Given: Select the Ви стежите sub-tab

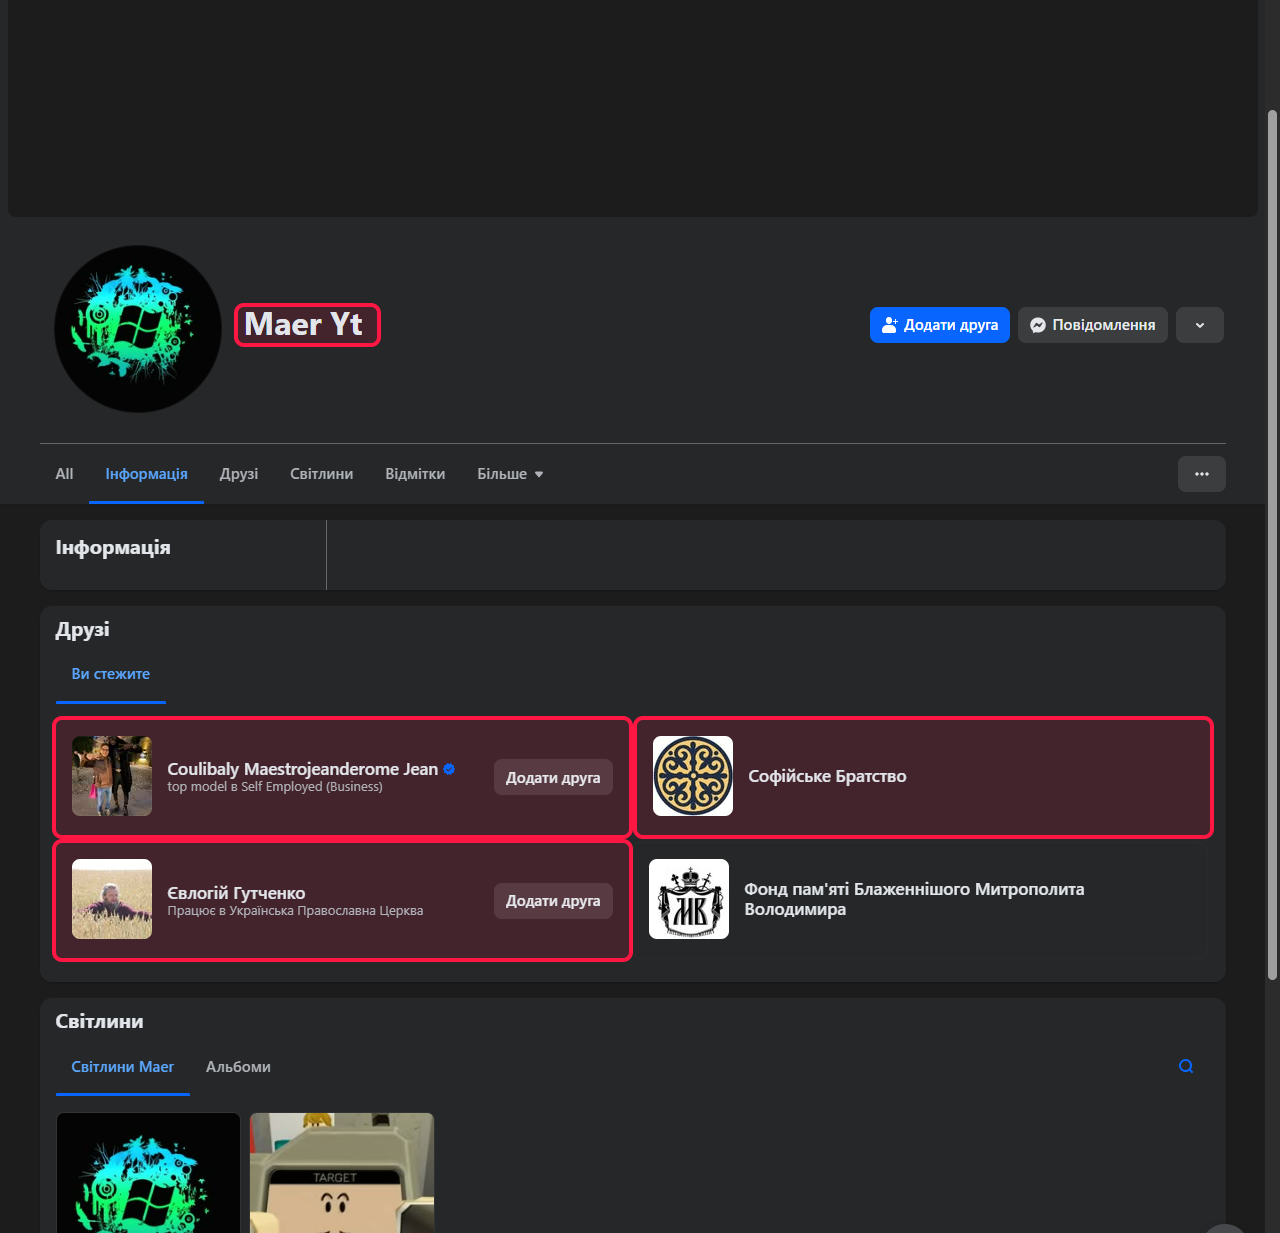Looking at the screenshot, I should click(x=111, y=674).
